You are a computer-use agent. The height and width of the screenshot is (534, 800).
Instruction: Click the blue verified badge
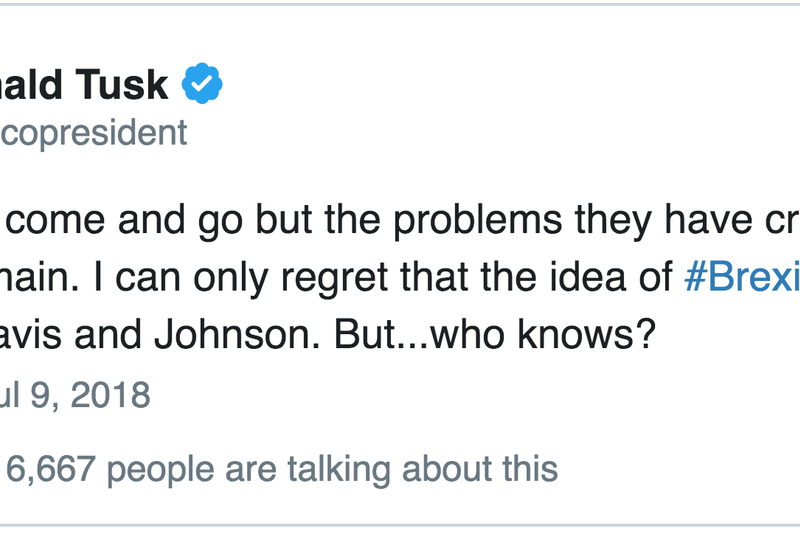pyautogui.click(x=202, y=85)
